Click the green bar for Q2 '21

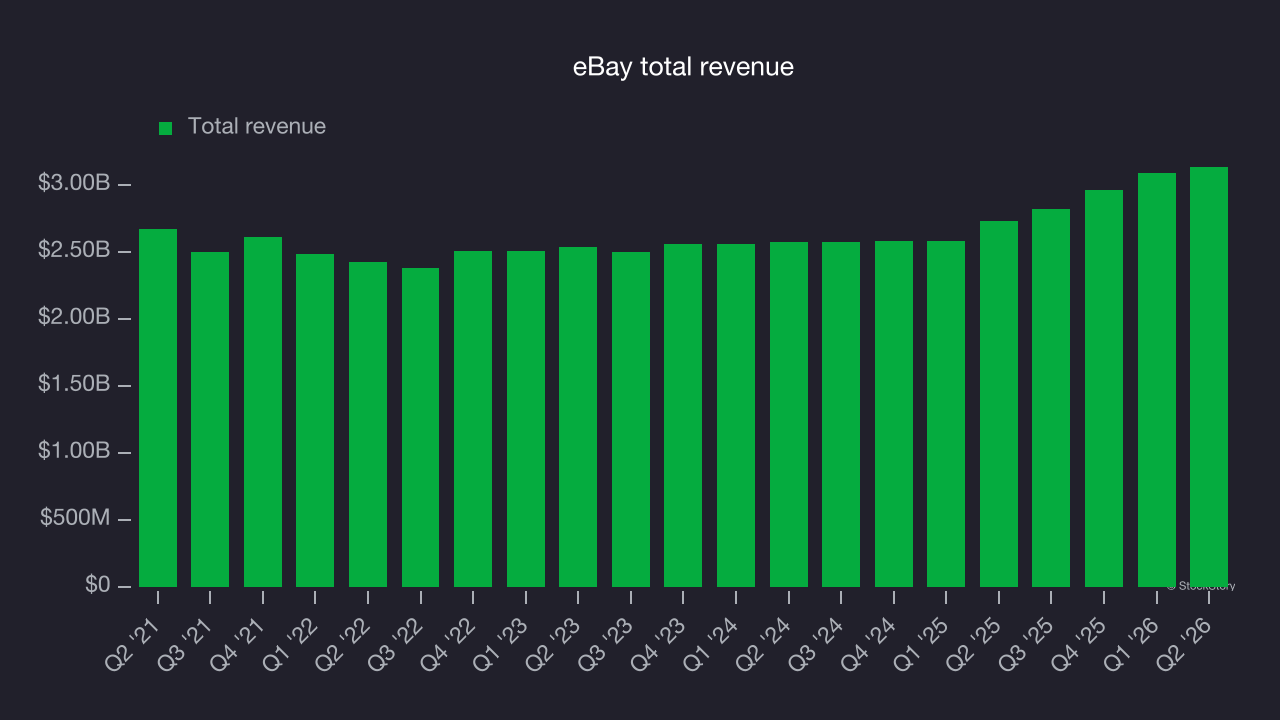click(x=158, y=408)
